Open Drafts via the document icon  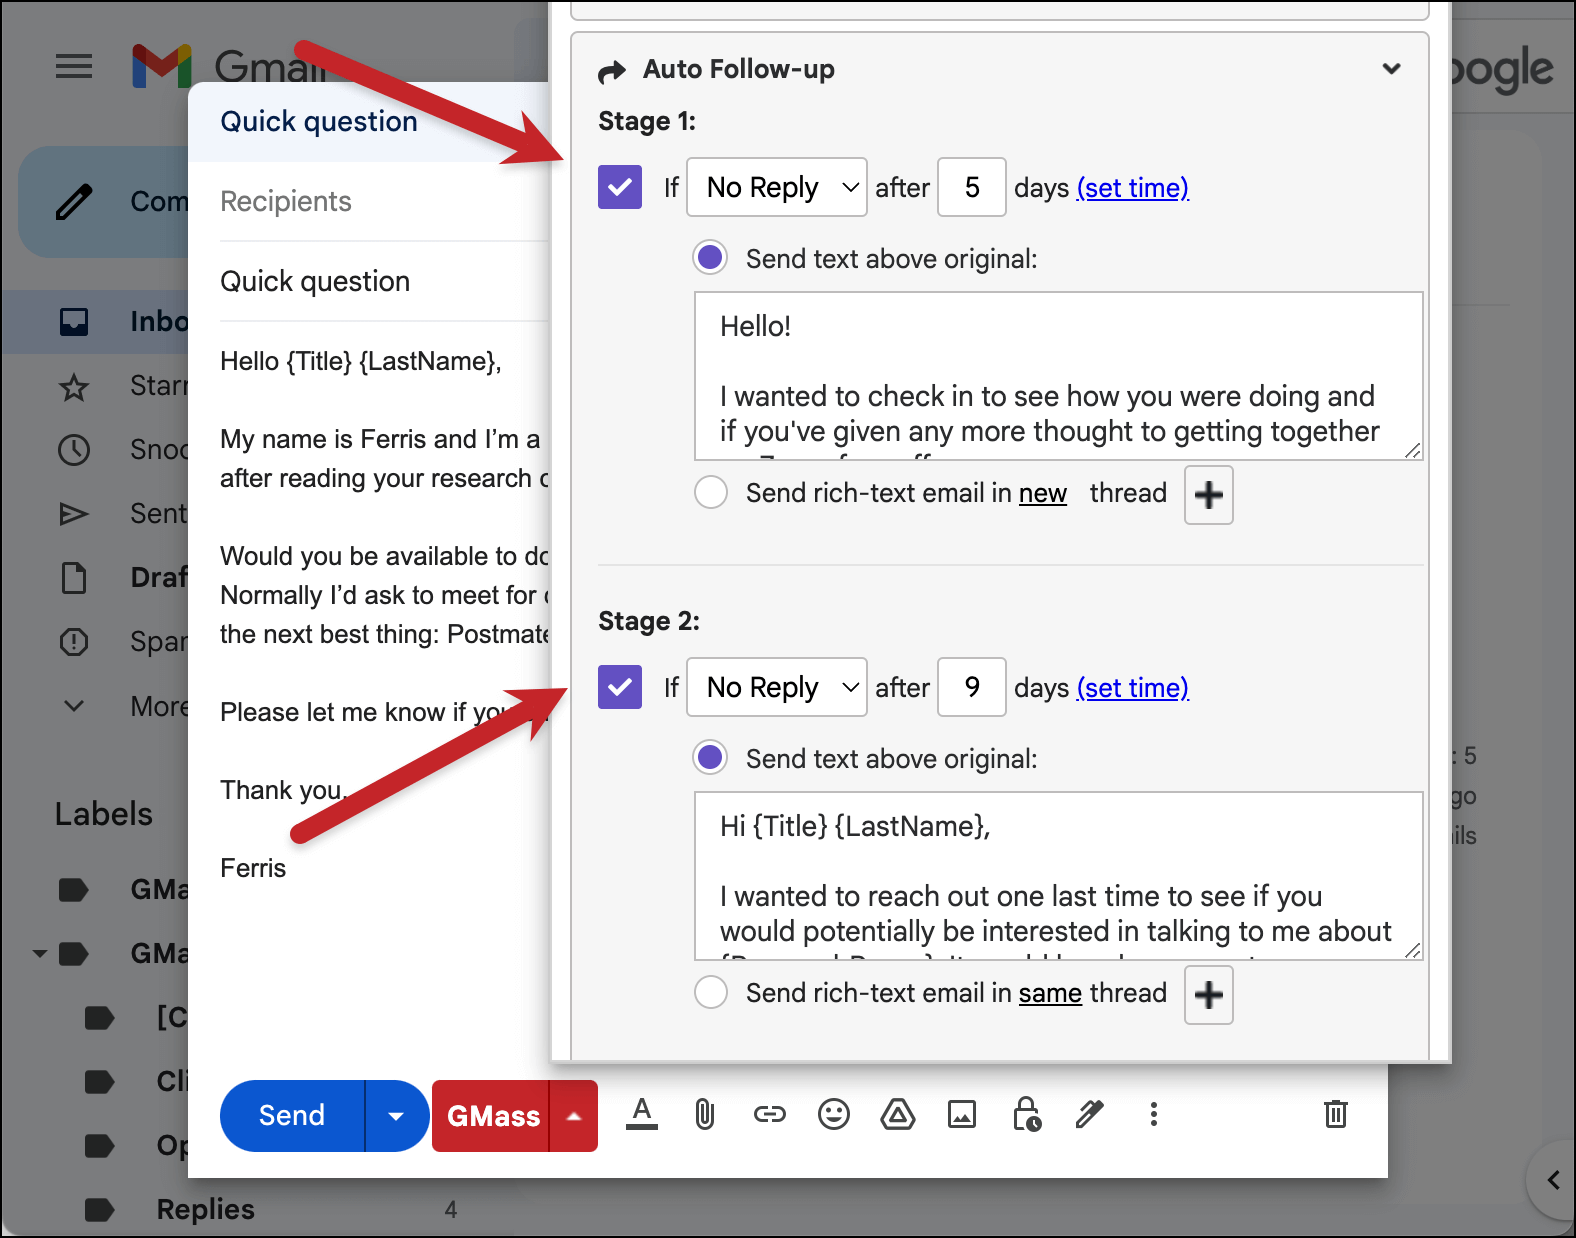74,578
